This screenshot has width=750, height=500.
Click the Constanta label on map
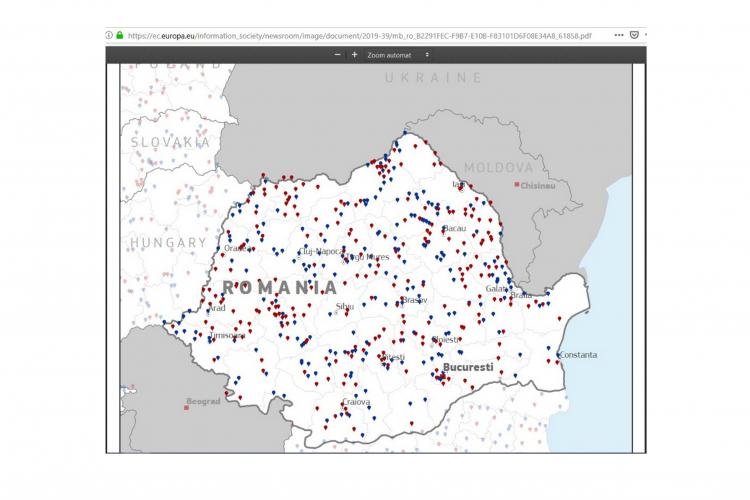[x=578, y=355]
